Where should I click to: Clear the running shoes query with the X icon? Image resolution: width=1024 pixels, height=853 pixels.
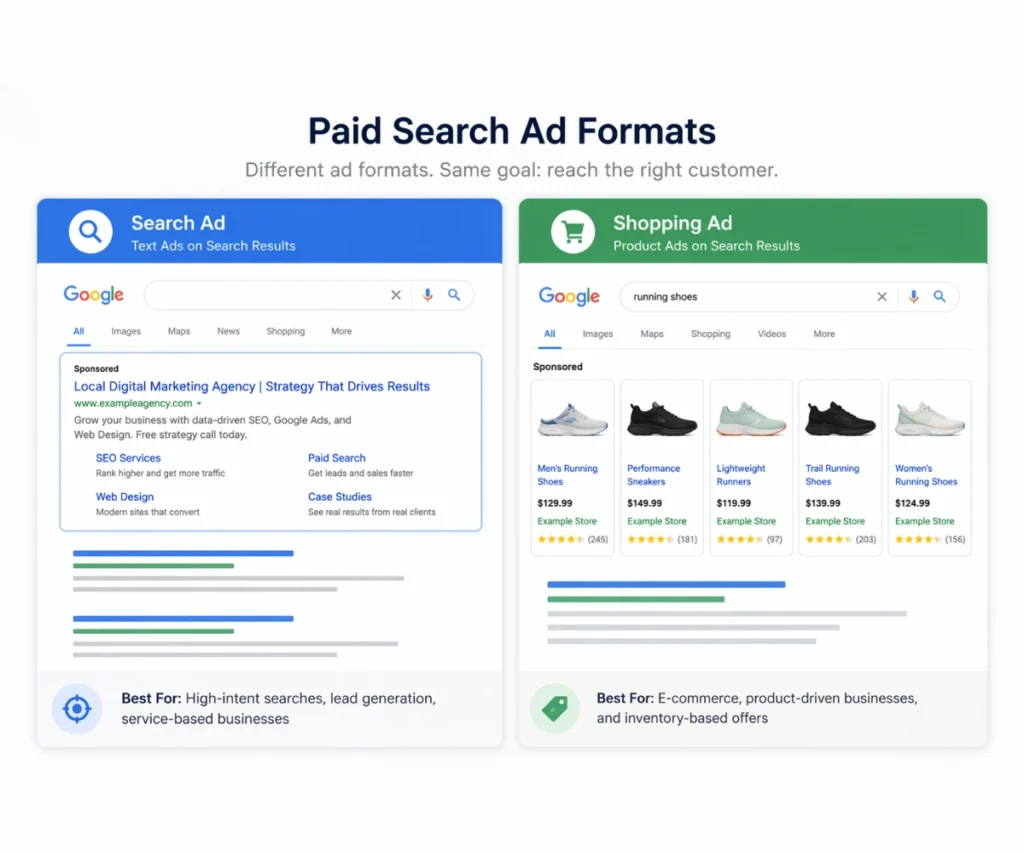(882, 296)
